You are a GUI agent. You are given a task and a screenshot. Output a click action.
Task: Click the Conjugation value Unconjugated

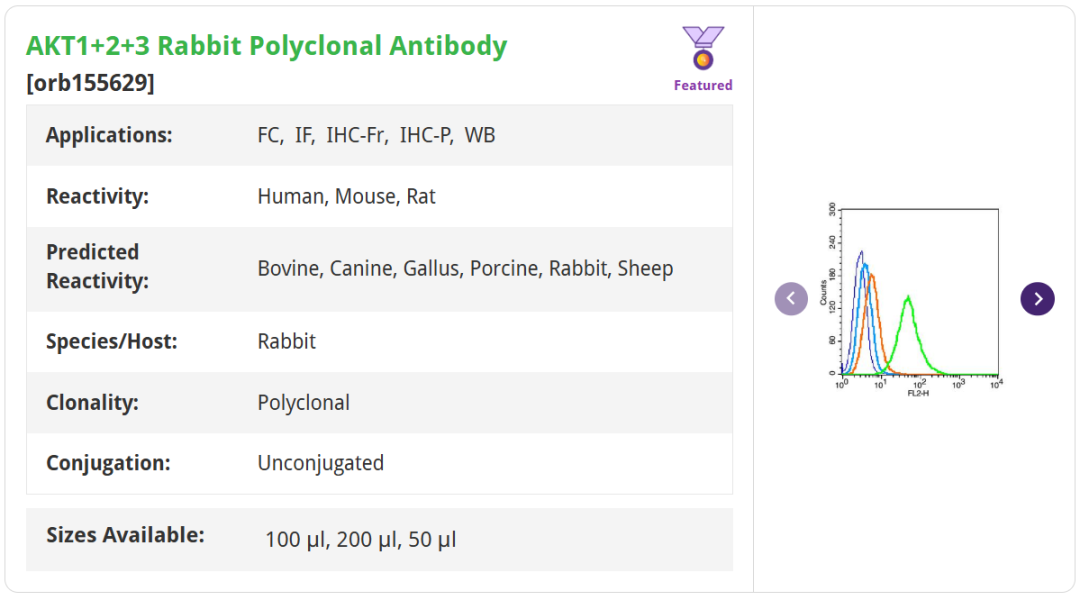[320, 463]
